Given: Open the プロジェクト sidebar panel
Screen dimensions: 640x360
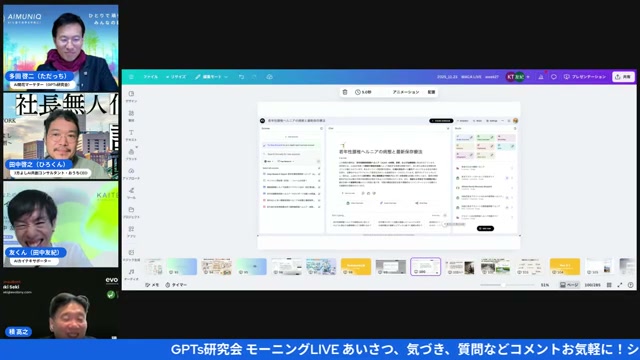Looking at the screenshot, I should coord(131,212).
